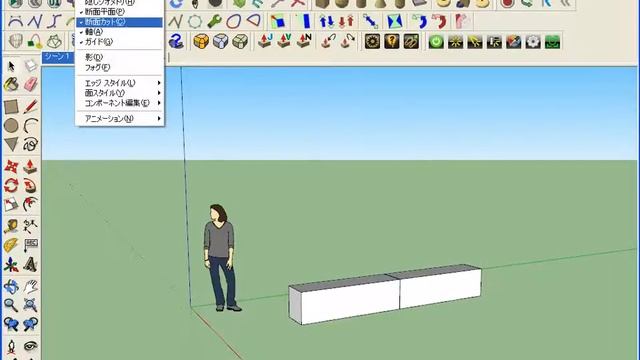Activate the Move tool with red arrows
The image size is (640, 360).
click(x=11, y=167)
